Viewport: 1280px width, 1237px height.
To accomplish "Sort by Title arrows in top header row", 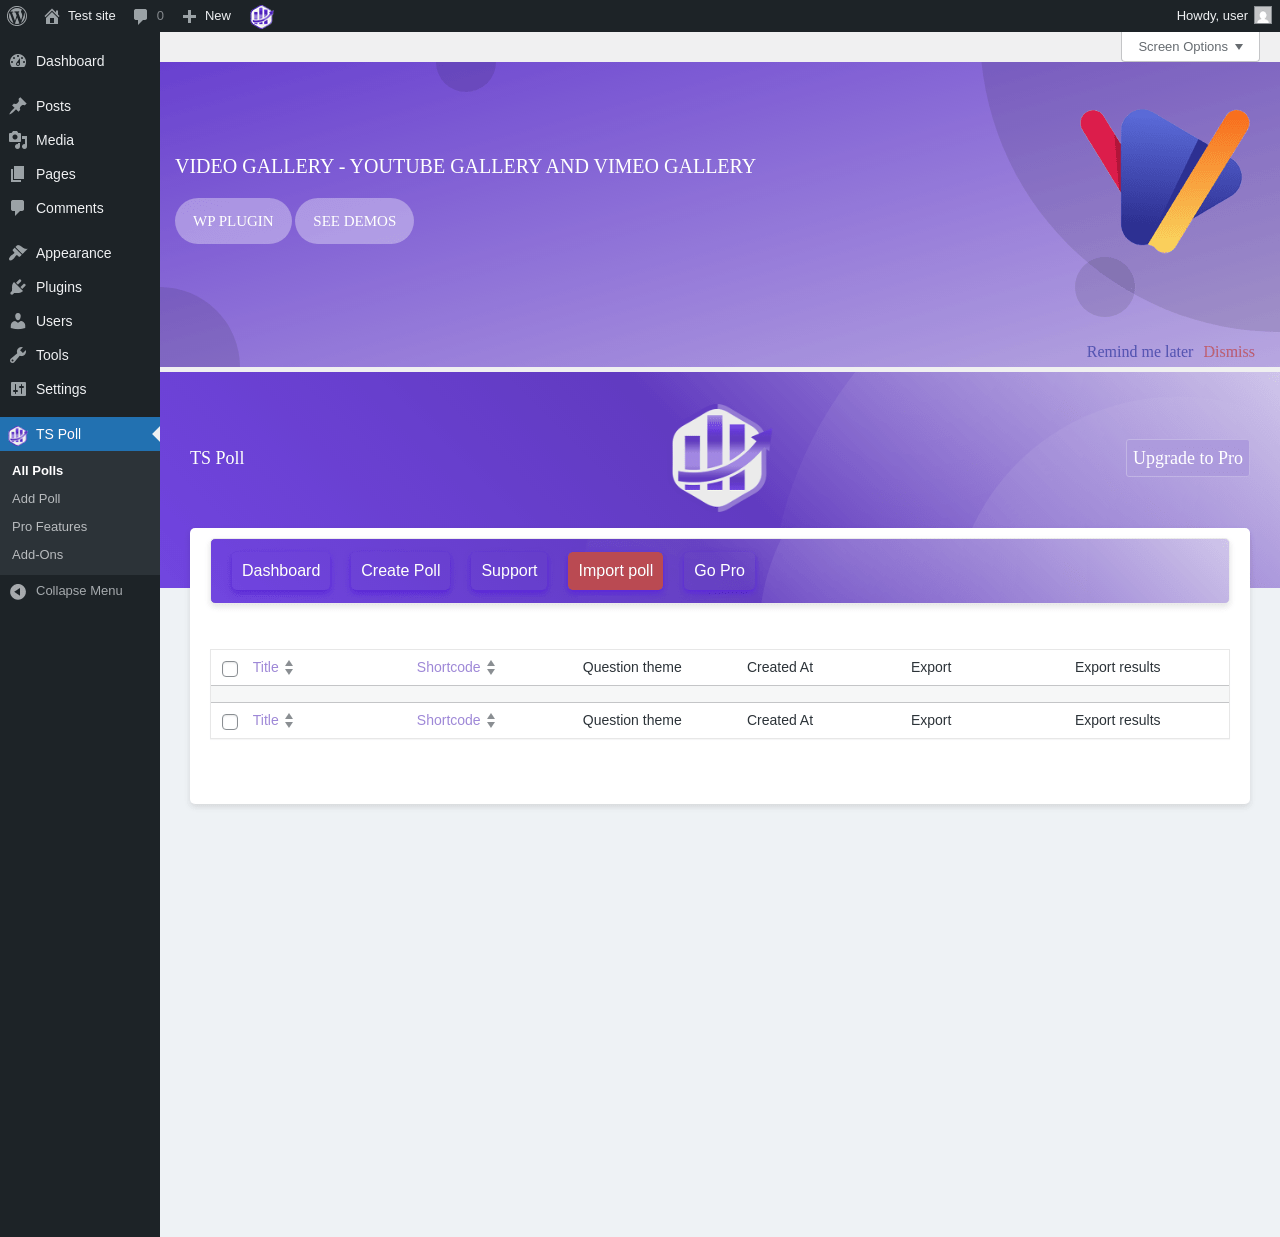I will click(x=289, y=667).
